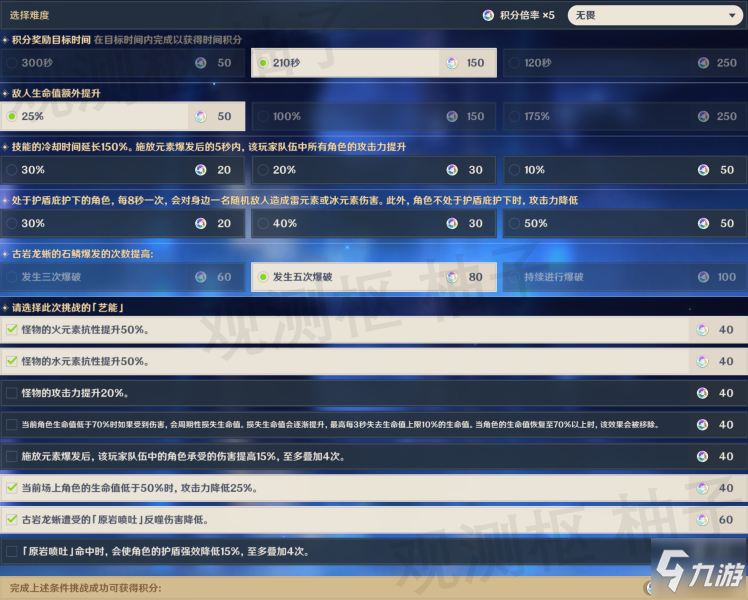The height and width of the screenshot is (600, 748).
Task: Click the 敌人生命值额外提升 section heading
Action: click(x=56, y=93)
